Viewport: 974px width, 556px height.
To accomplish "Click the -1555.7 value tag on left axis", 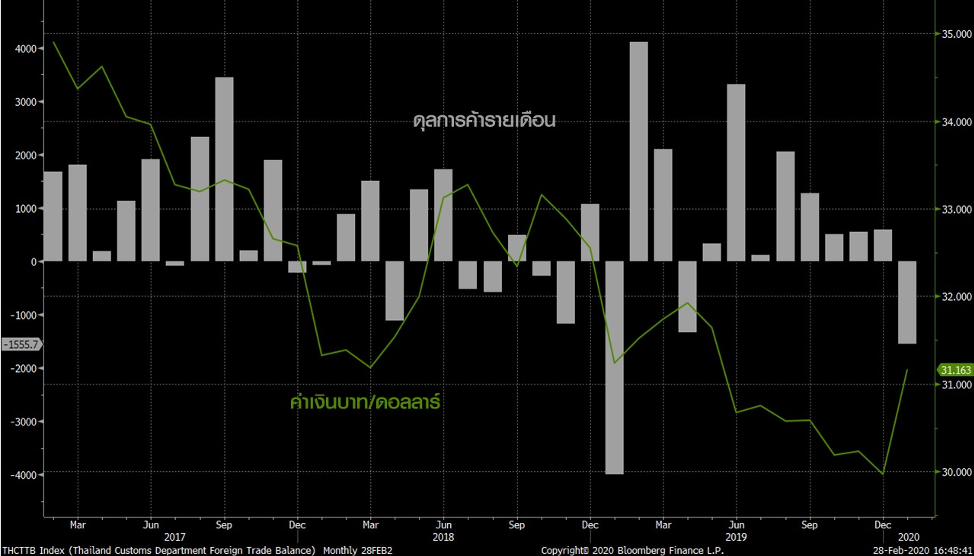I will (x=20, y=344).
